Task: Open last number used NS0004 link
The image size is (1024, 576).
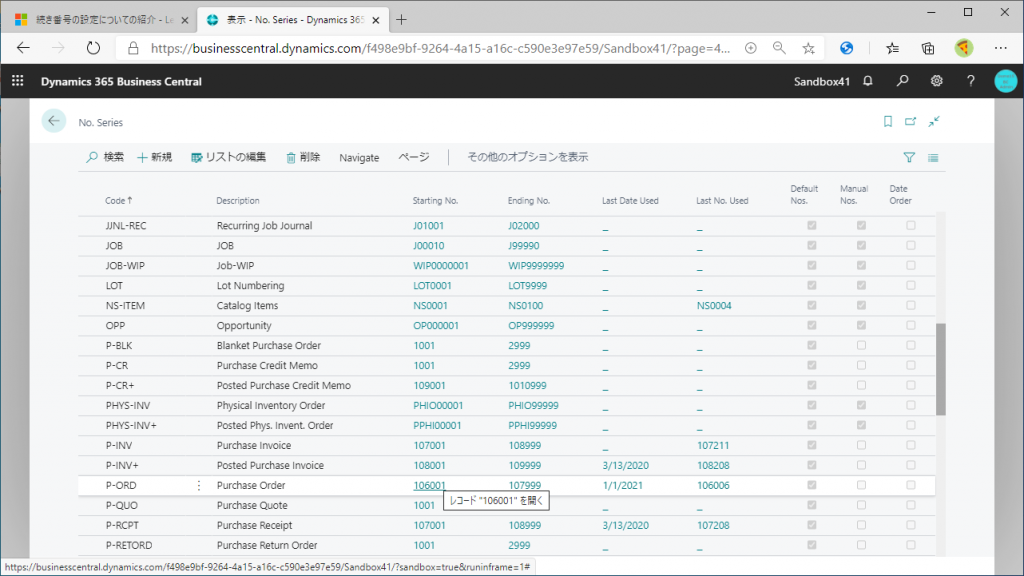Action: [714, 306]
